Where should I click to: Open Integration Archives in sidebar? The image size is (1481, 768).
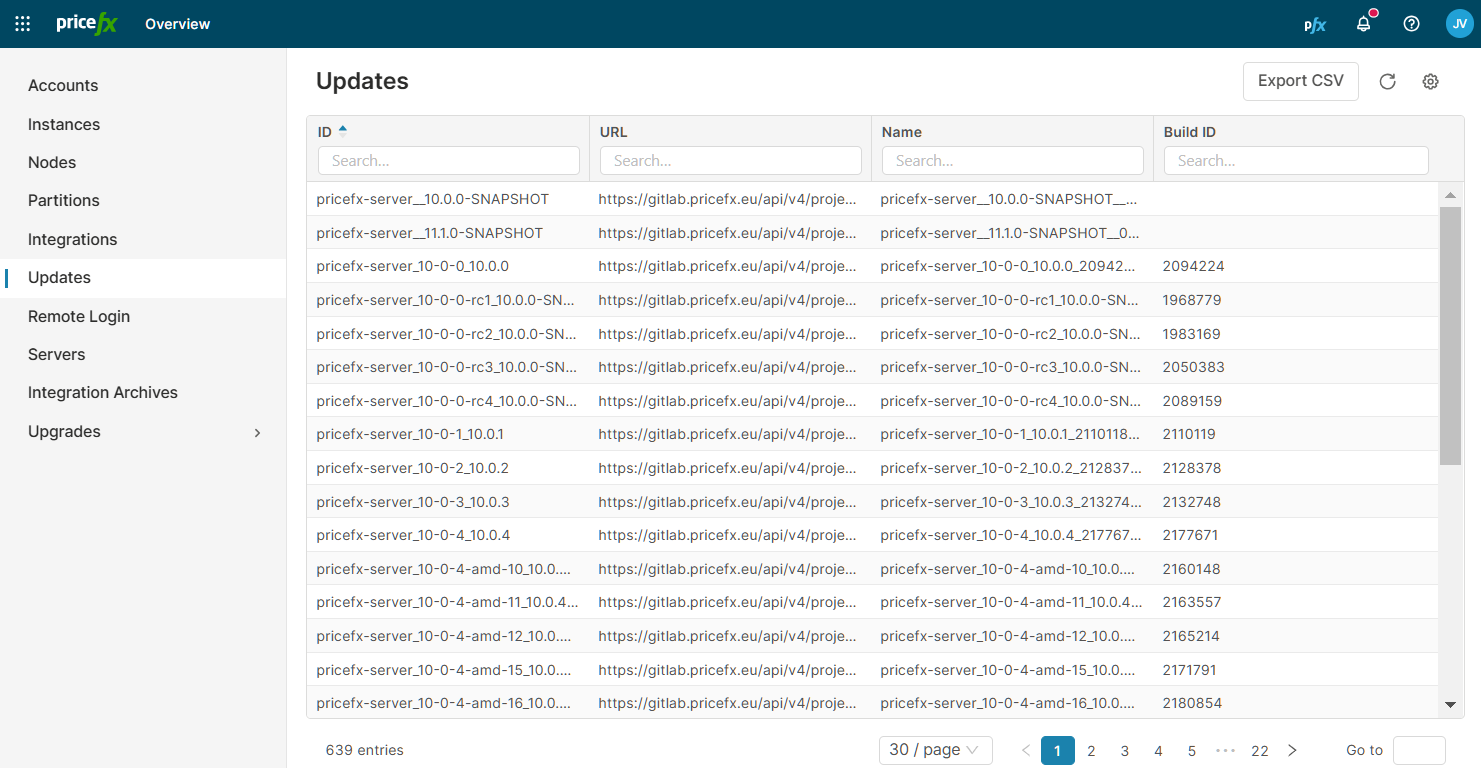[103, 392]
